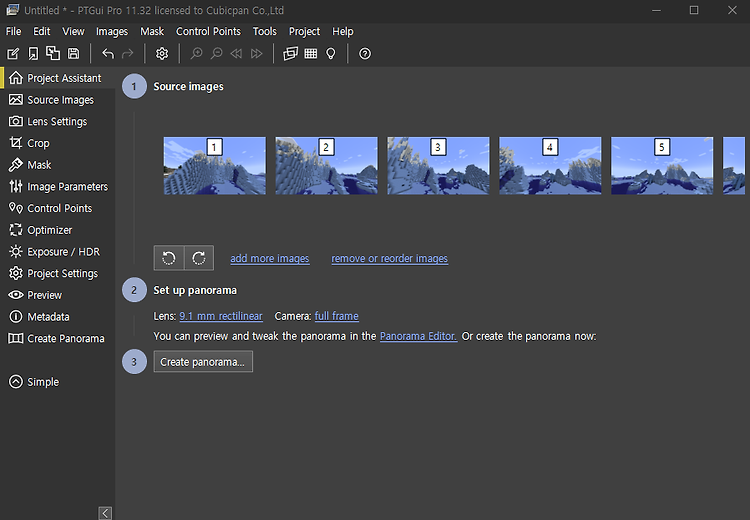Open the Edit menu
Image resolution: width=750 pixels, height=520 pixels.
click(x=42, y=32)
